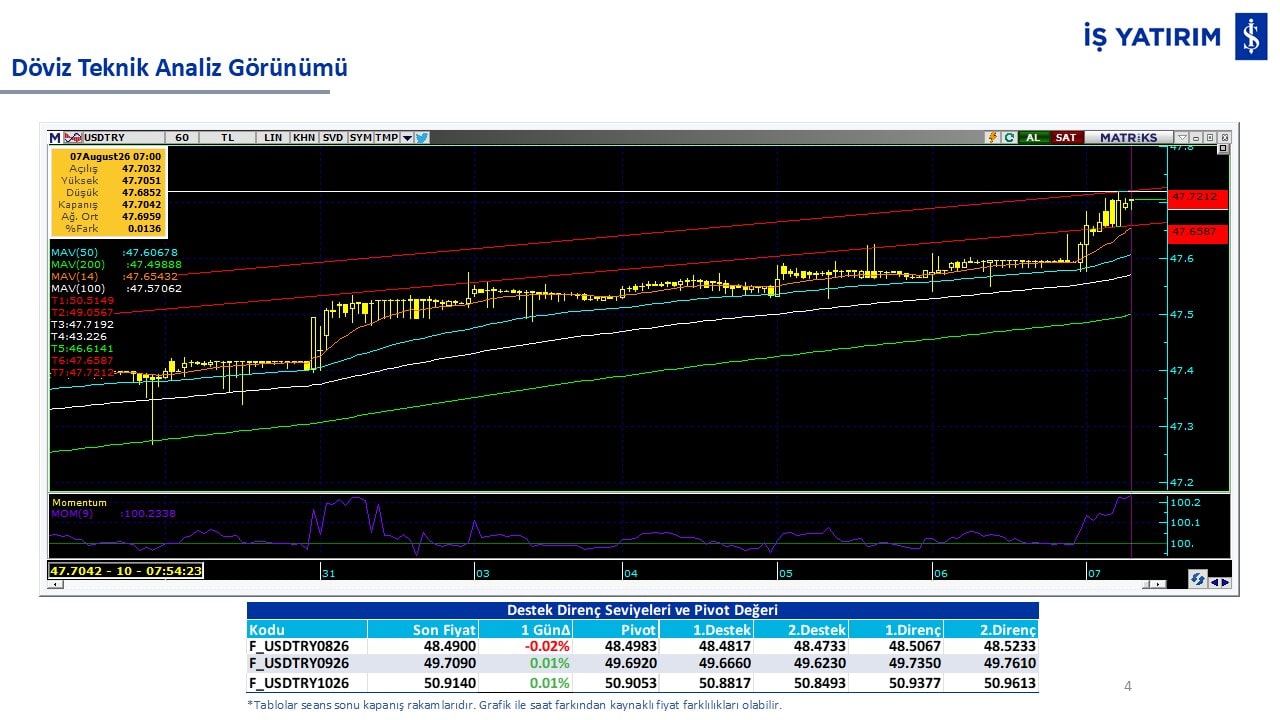Maximize the Matriks chart window
This screenshot has width=1280, height=720.
1210,138
